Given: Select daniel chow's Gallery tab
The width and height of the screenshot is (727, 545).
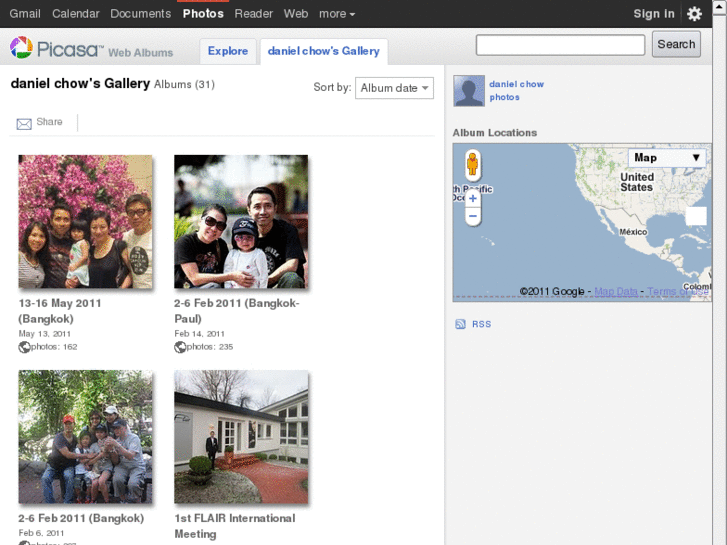Looking at the screenshot, I should pos(323,51).
